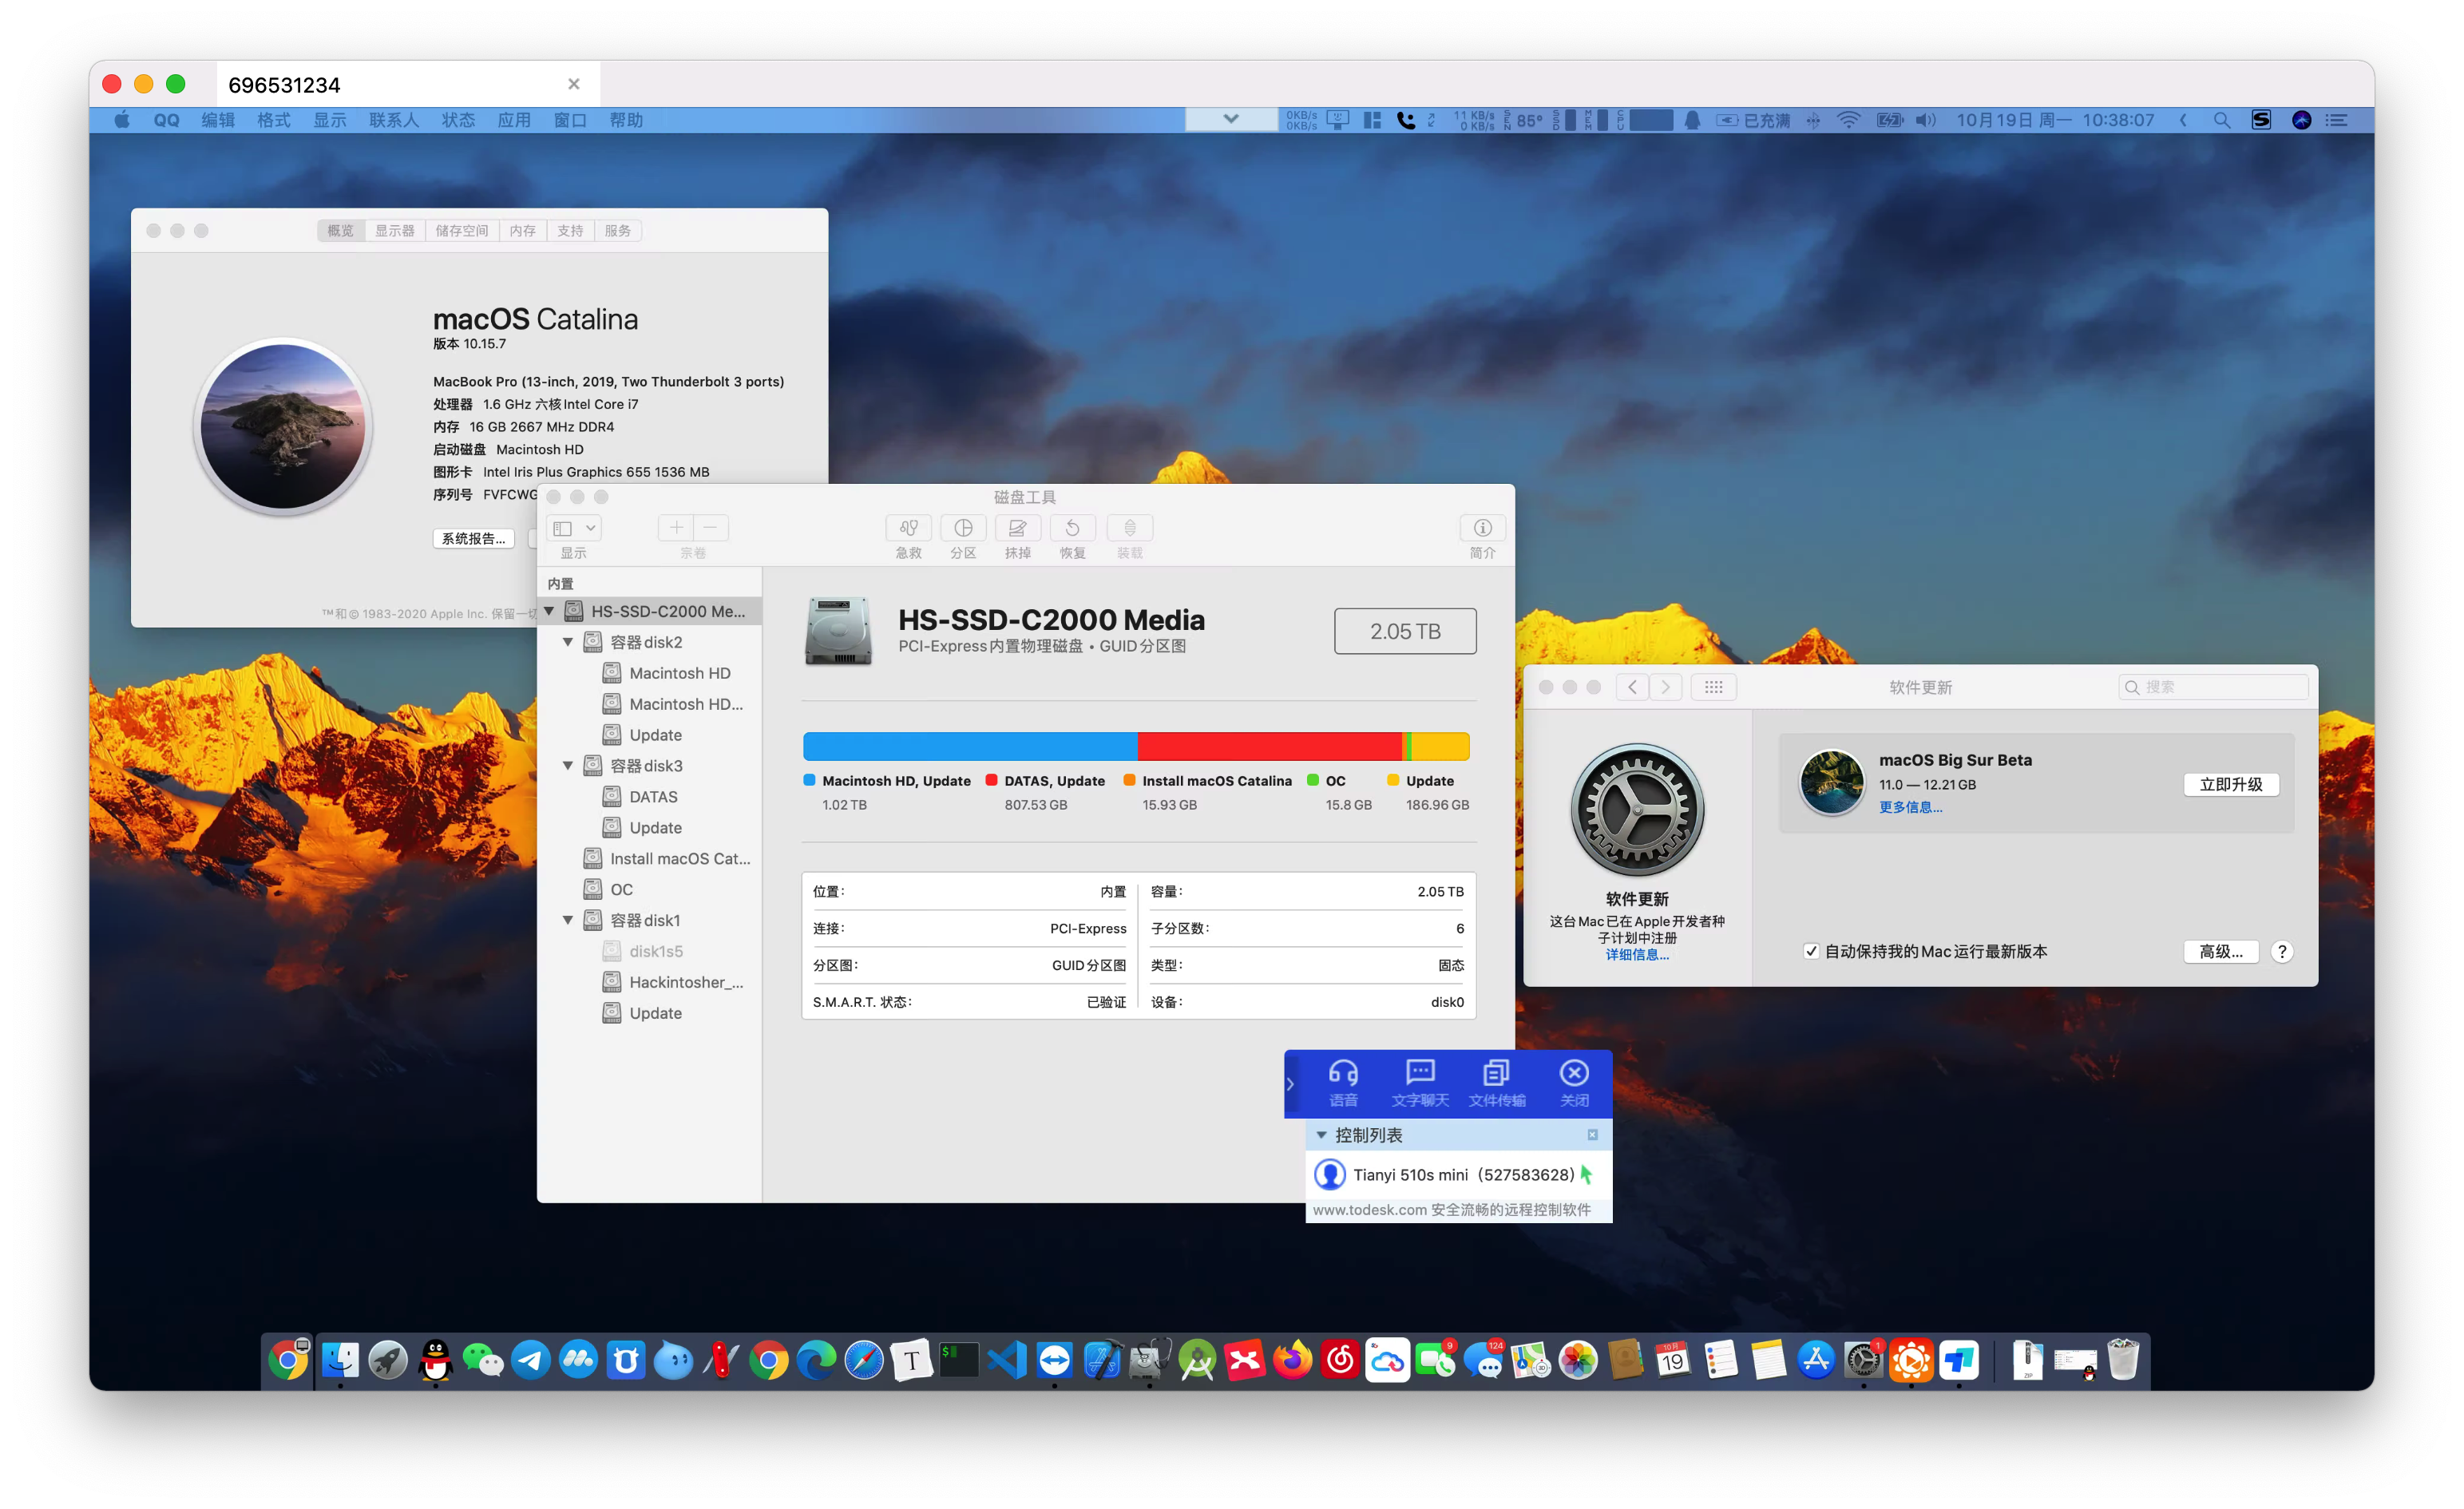Screen dimensions: 2464x1509
Task: Switch to Support (支持) tab in About This Mac
Action: pos(571,231)
